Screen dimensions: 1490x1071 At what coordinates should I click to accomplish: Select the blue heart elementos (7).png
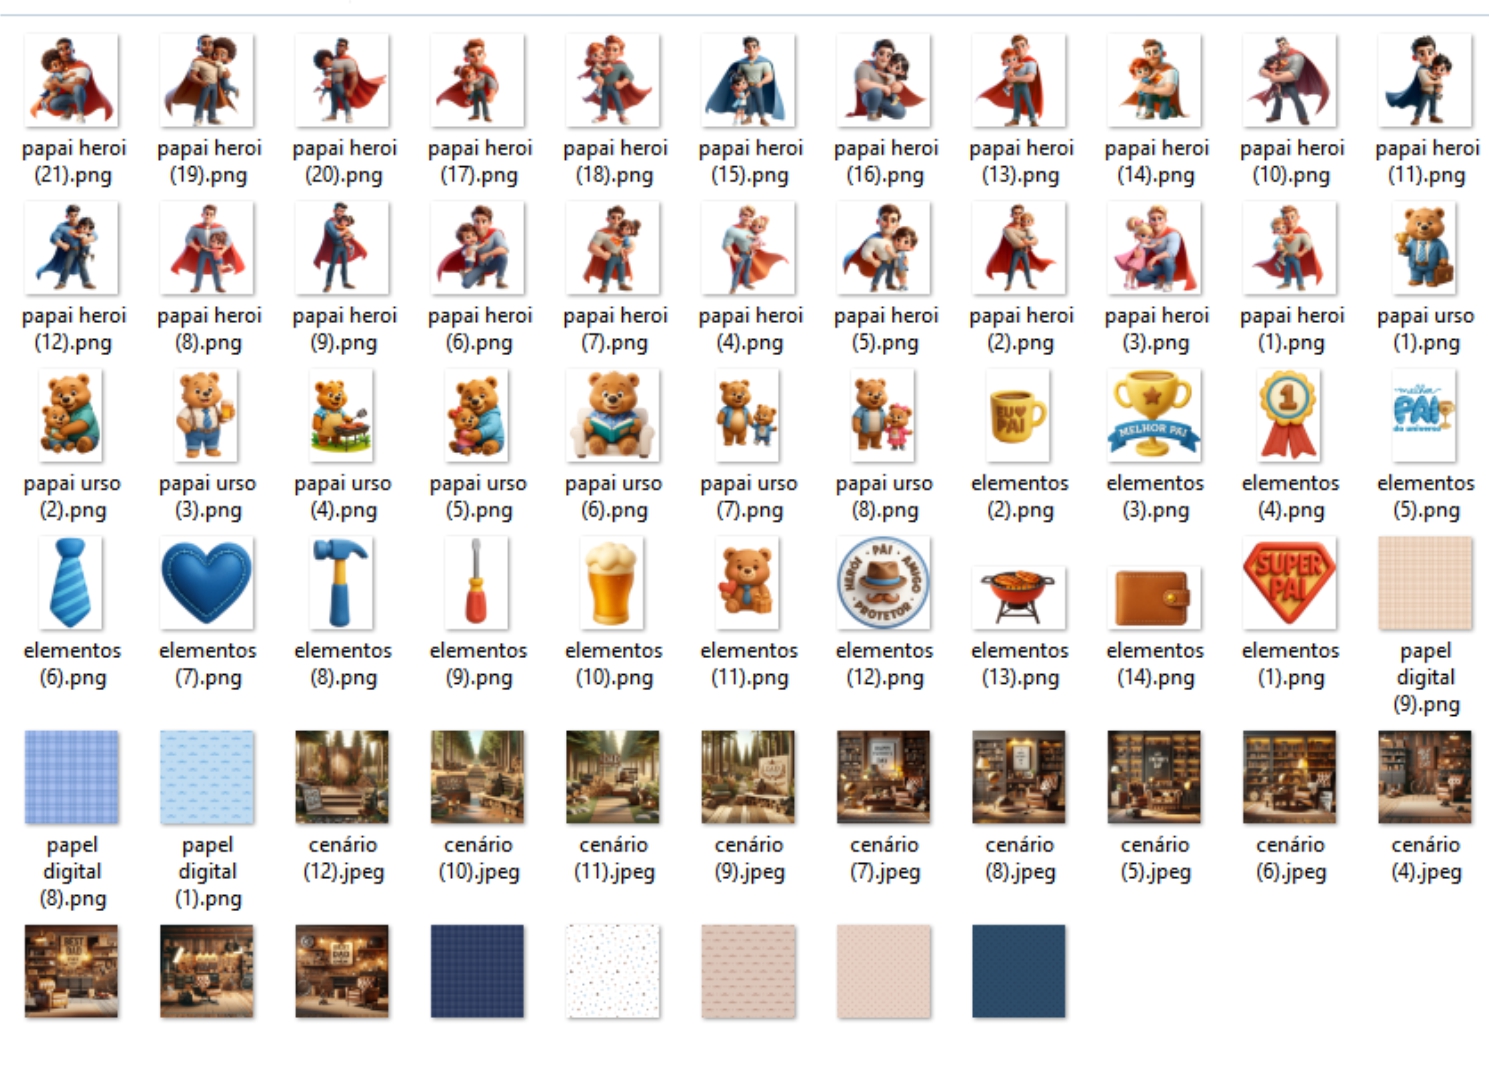coord(207,582)
